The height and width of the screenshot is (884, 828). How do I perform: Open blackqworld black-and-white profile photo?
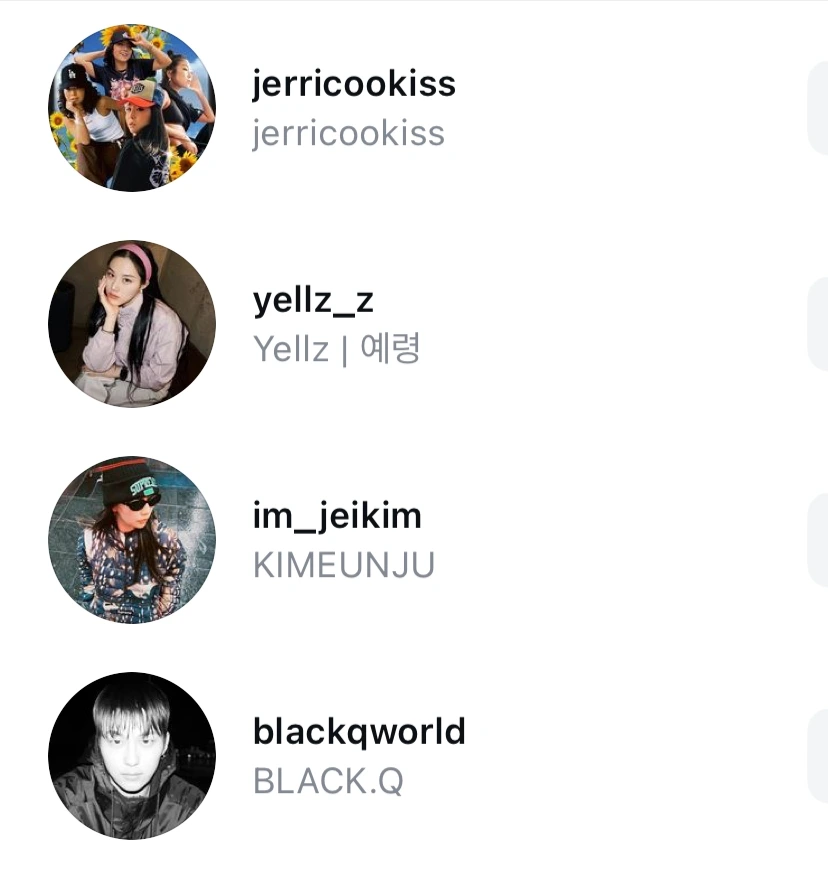click(x=132, y=755)
